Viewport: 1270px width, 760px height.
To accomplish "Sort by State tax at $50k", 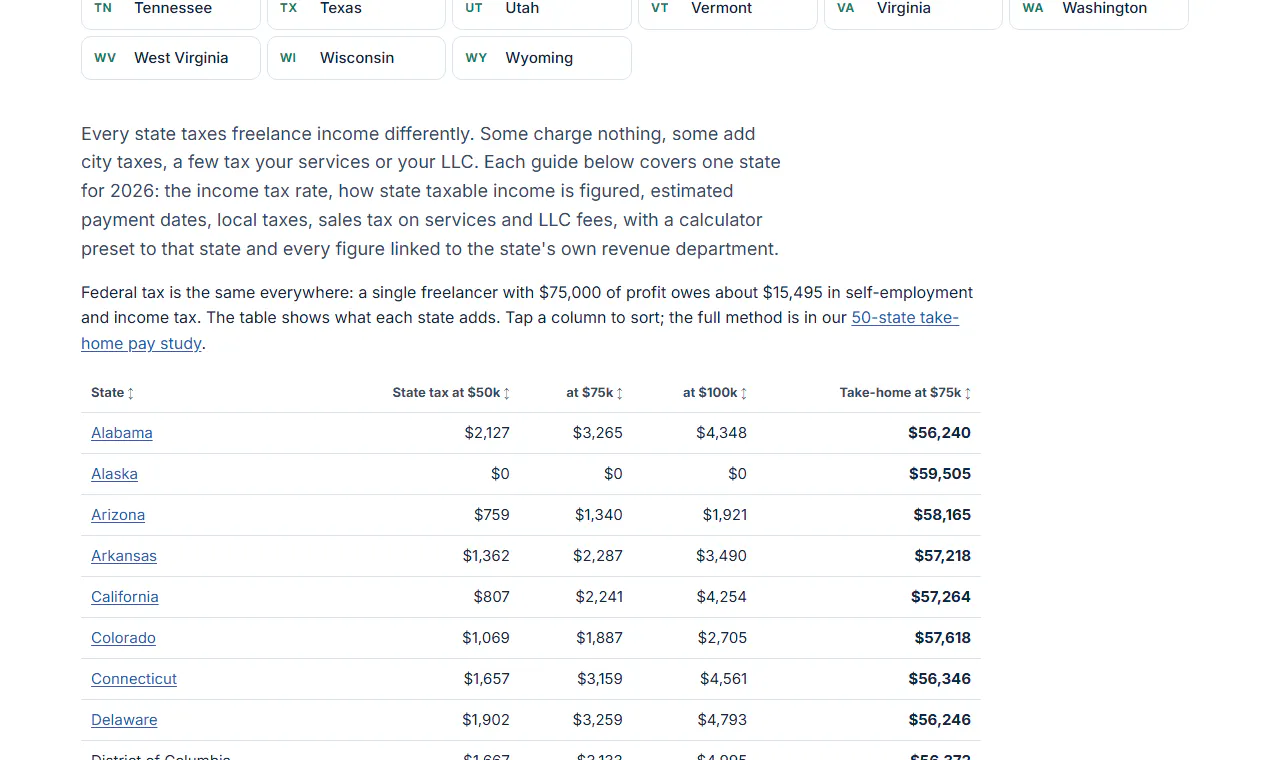I will click(451, 393).
